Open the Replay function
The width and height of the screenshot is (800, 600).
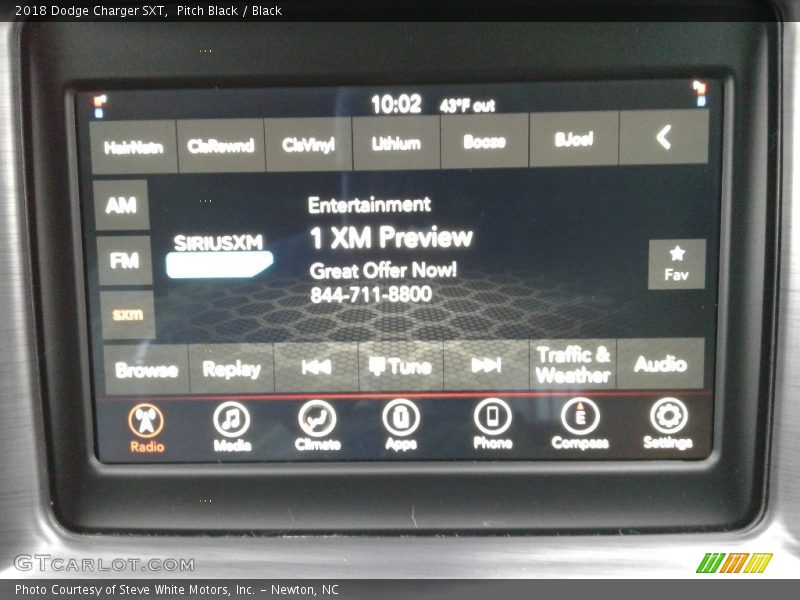(231, 368)
